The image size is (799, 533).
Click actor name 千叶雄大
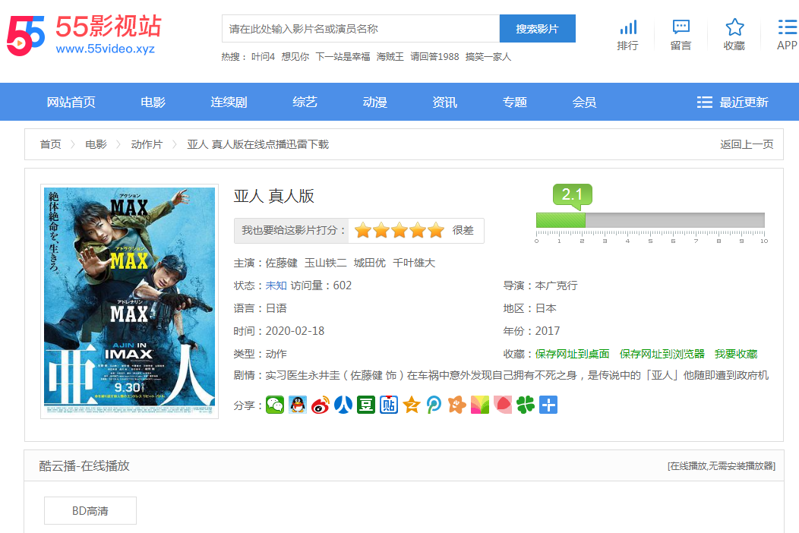pyautogui.click(x=414, y=263)
